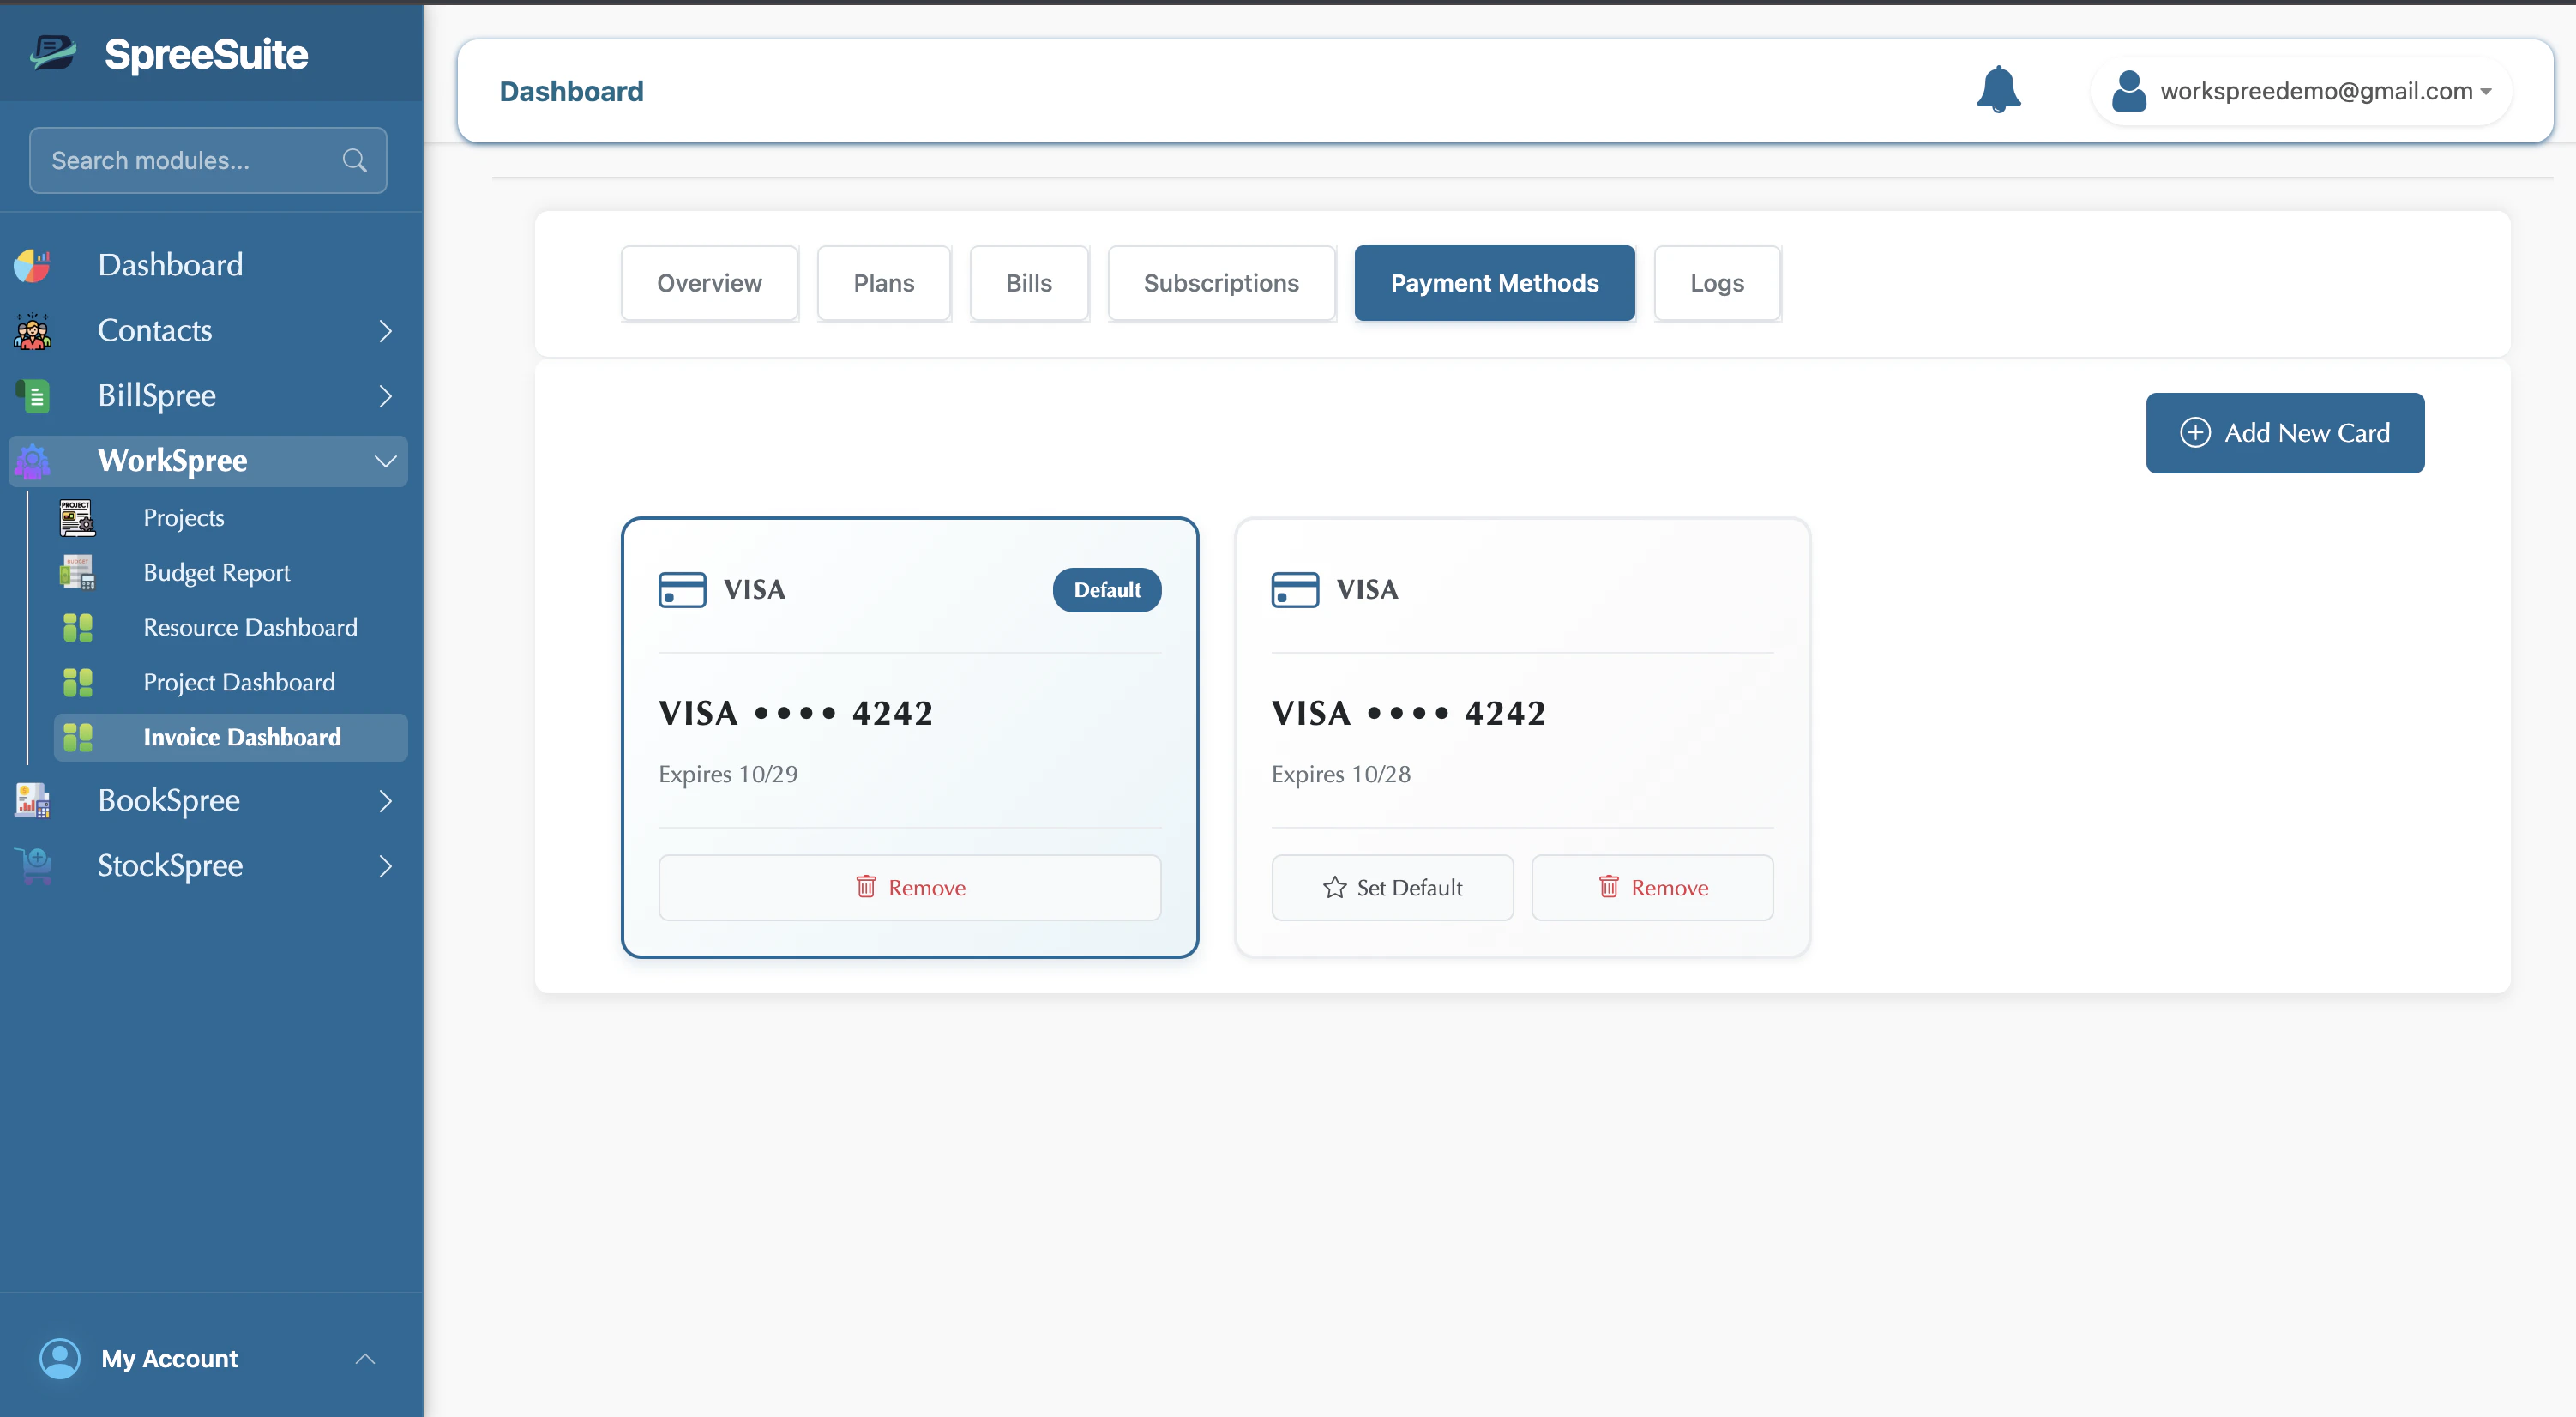Click the Contacts people icon

click(x=32, y=331)
